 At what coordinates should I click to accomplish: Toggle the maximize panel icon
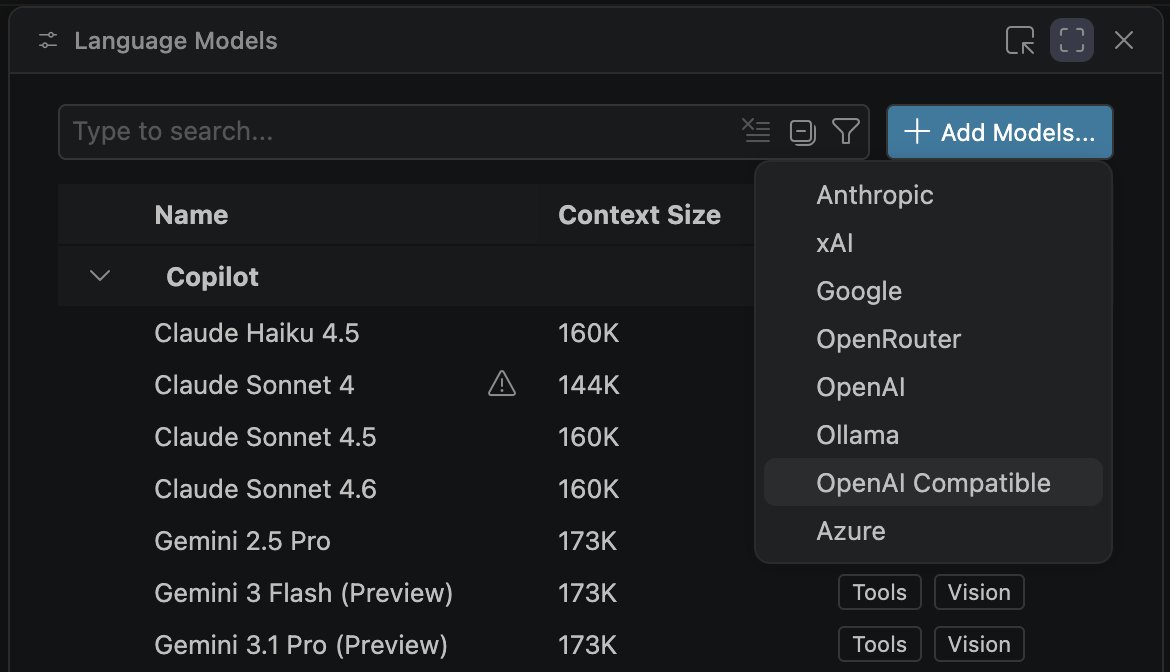[1072, 40]
